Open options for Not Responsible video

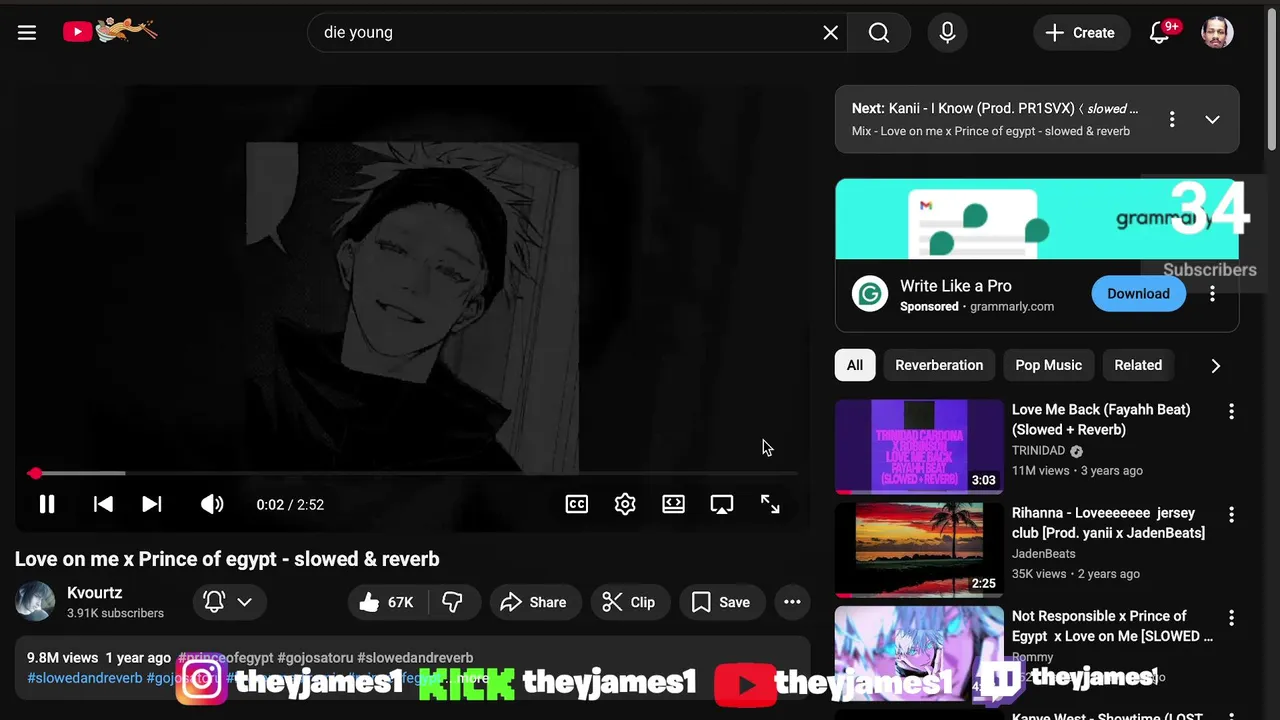click(1231, 618)
